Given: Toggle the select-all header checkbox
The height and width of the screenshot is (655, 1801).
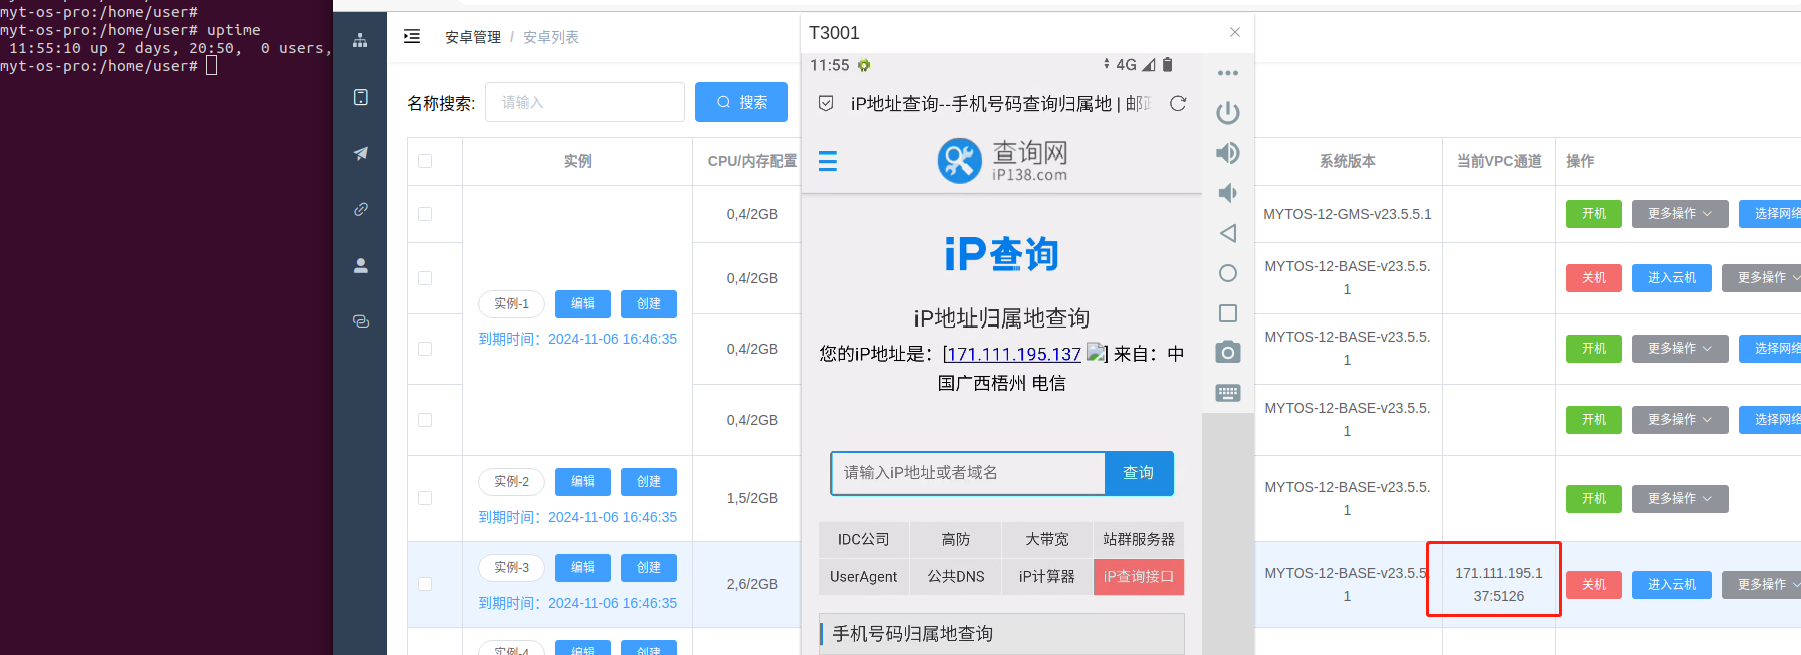Looking at the screenshot, I should pyautogui.click(x=425, y=161).
